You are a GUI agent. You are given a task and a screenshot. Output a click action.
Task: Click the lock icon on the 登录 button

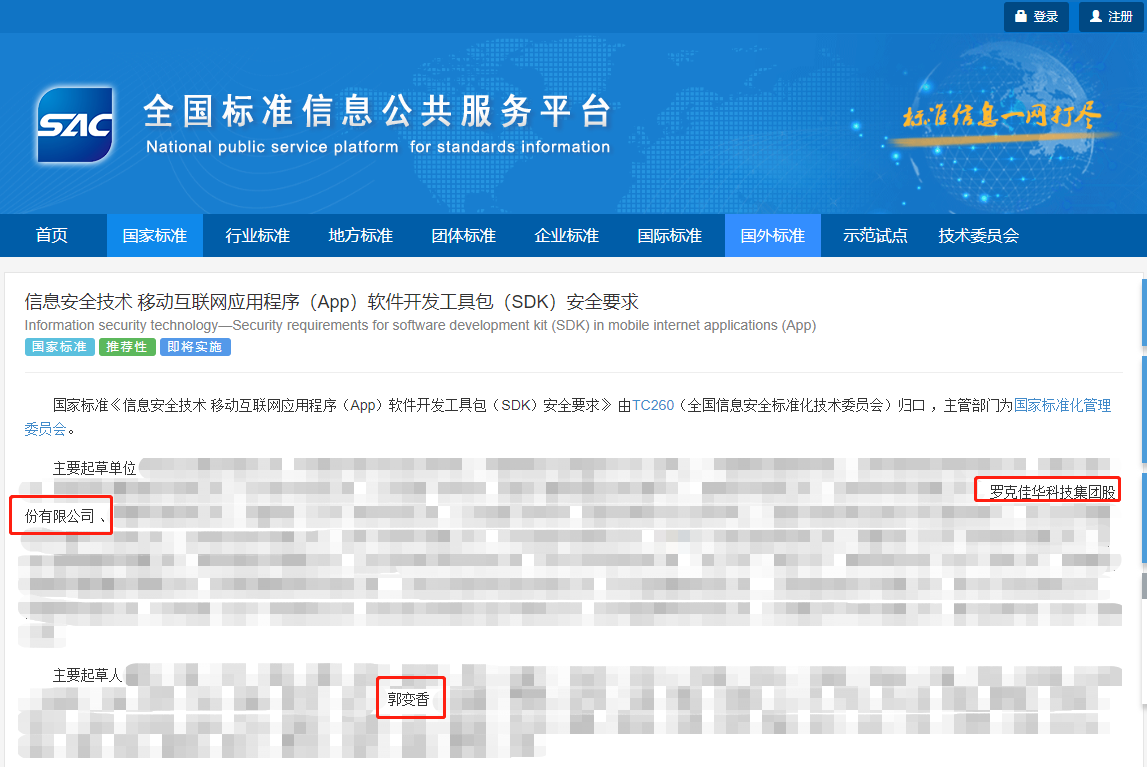pos(1022,16)
